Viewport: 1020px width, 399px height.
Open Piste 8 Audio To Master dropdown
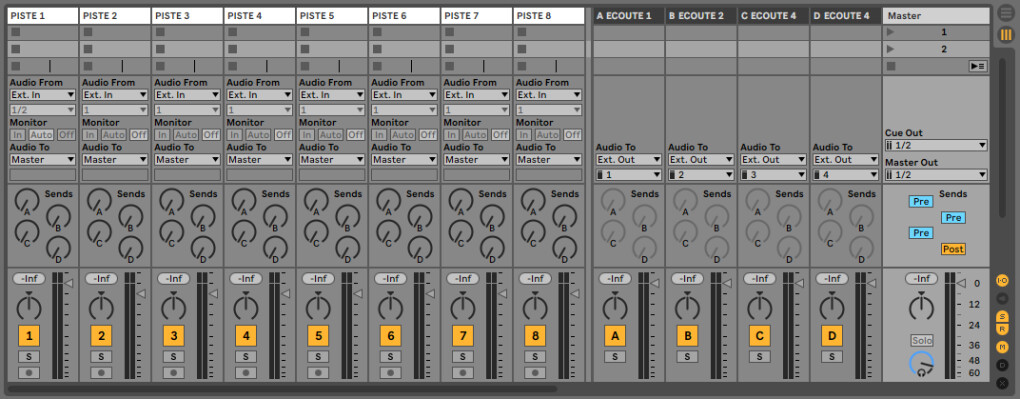548,159
